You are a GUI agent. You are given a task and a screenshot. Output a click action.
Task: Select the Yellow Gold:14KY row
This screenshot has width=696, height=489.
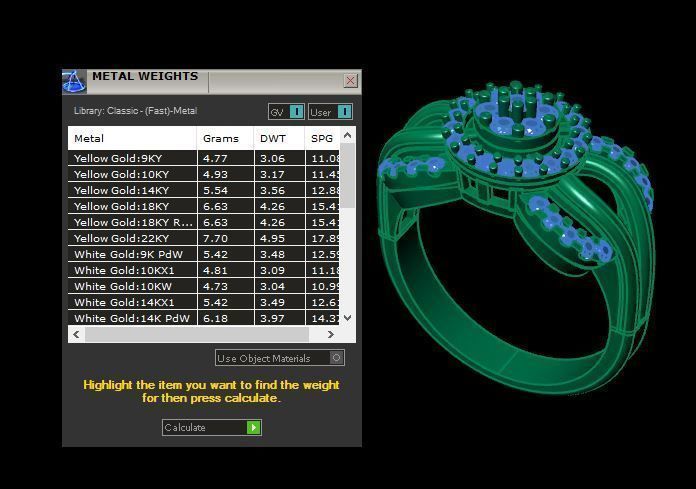coord(204,190)
